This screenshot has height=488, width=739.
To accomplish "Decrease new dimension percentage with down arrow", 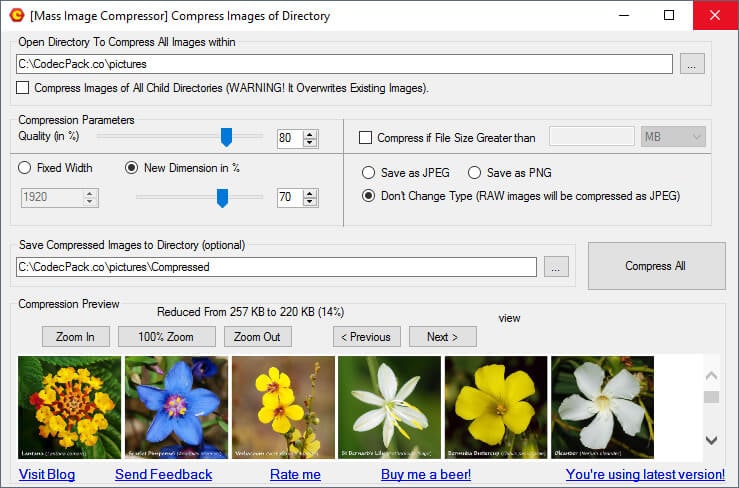I will [x=310, y=202].
